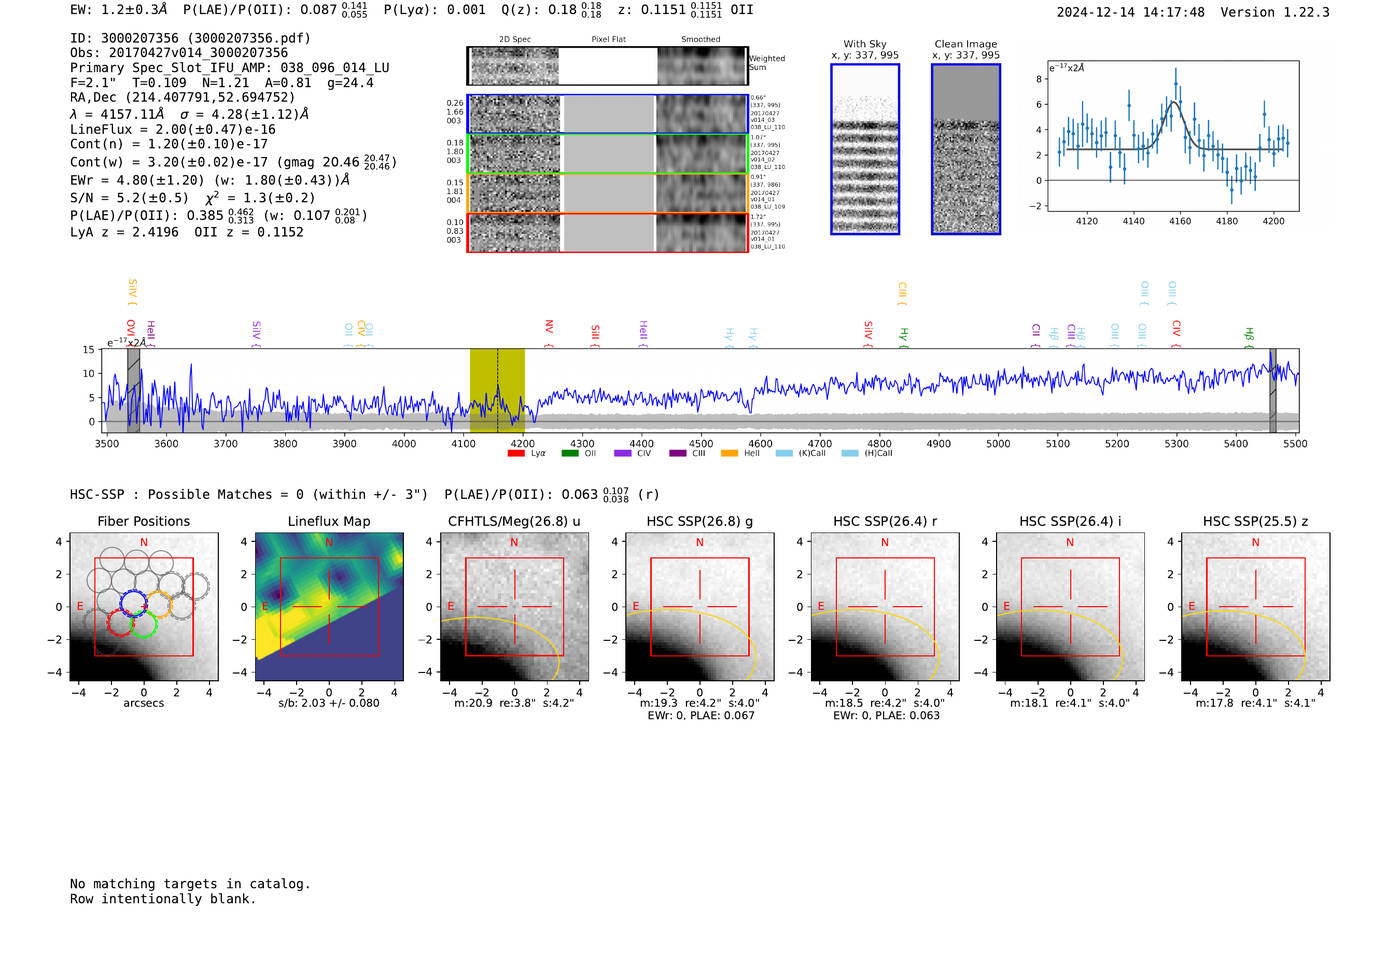Click the 's/b: 2.03 +/- 0.080' caption
The height and width of the screenshot is (953, 1400).
(329, 703)
